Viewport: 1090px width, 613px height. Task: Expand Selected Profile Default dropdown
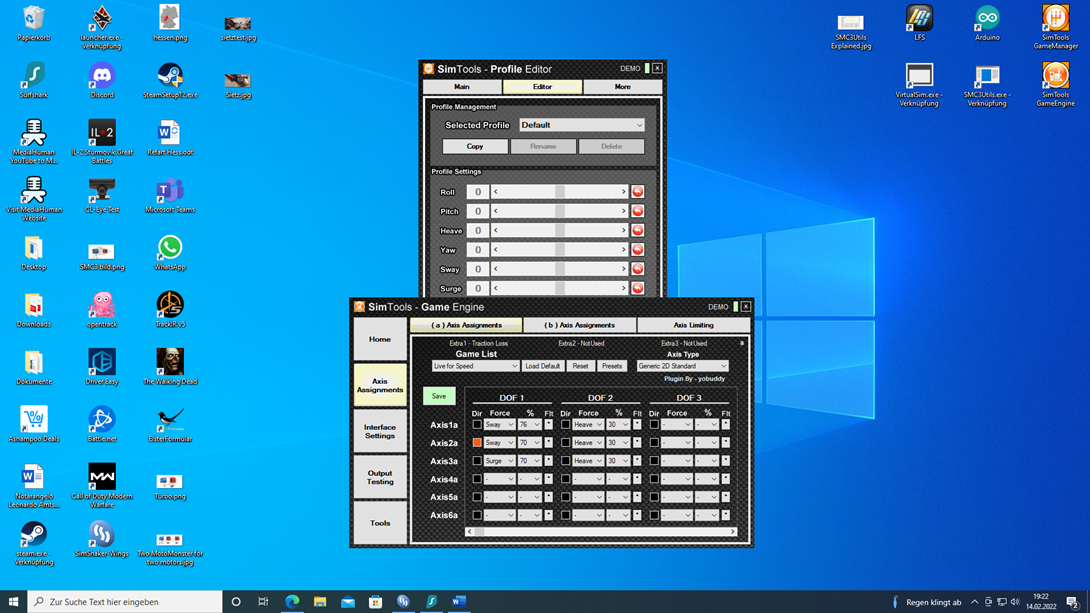582,125
